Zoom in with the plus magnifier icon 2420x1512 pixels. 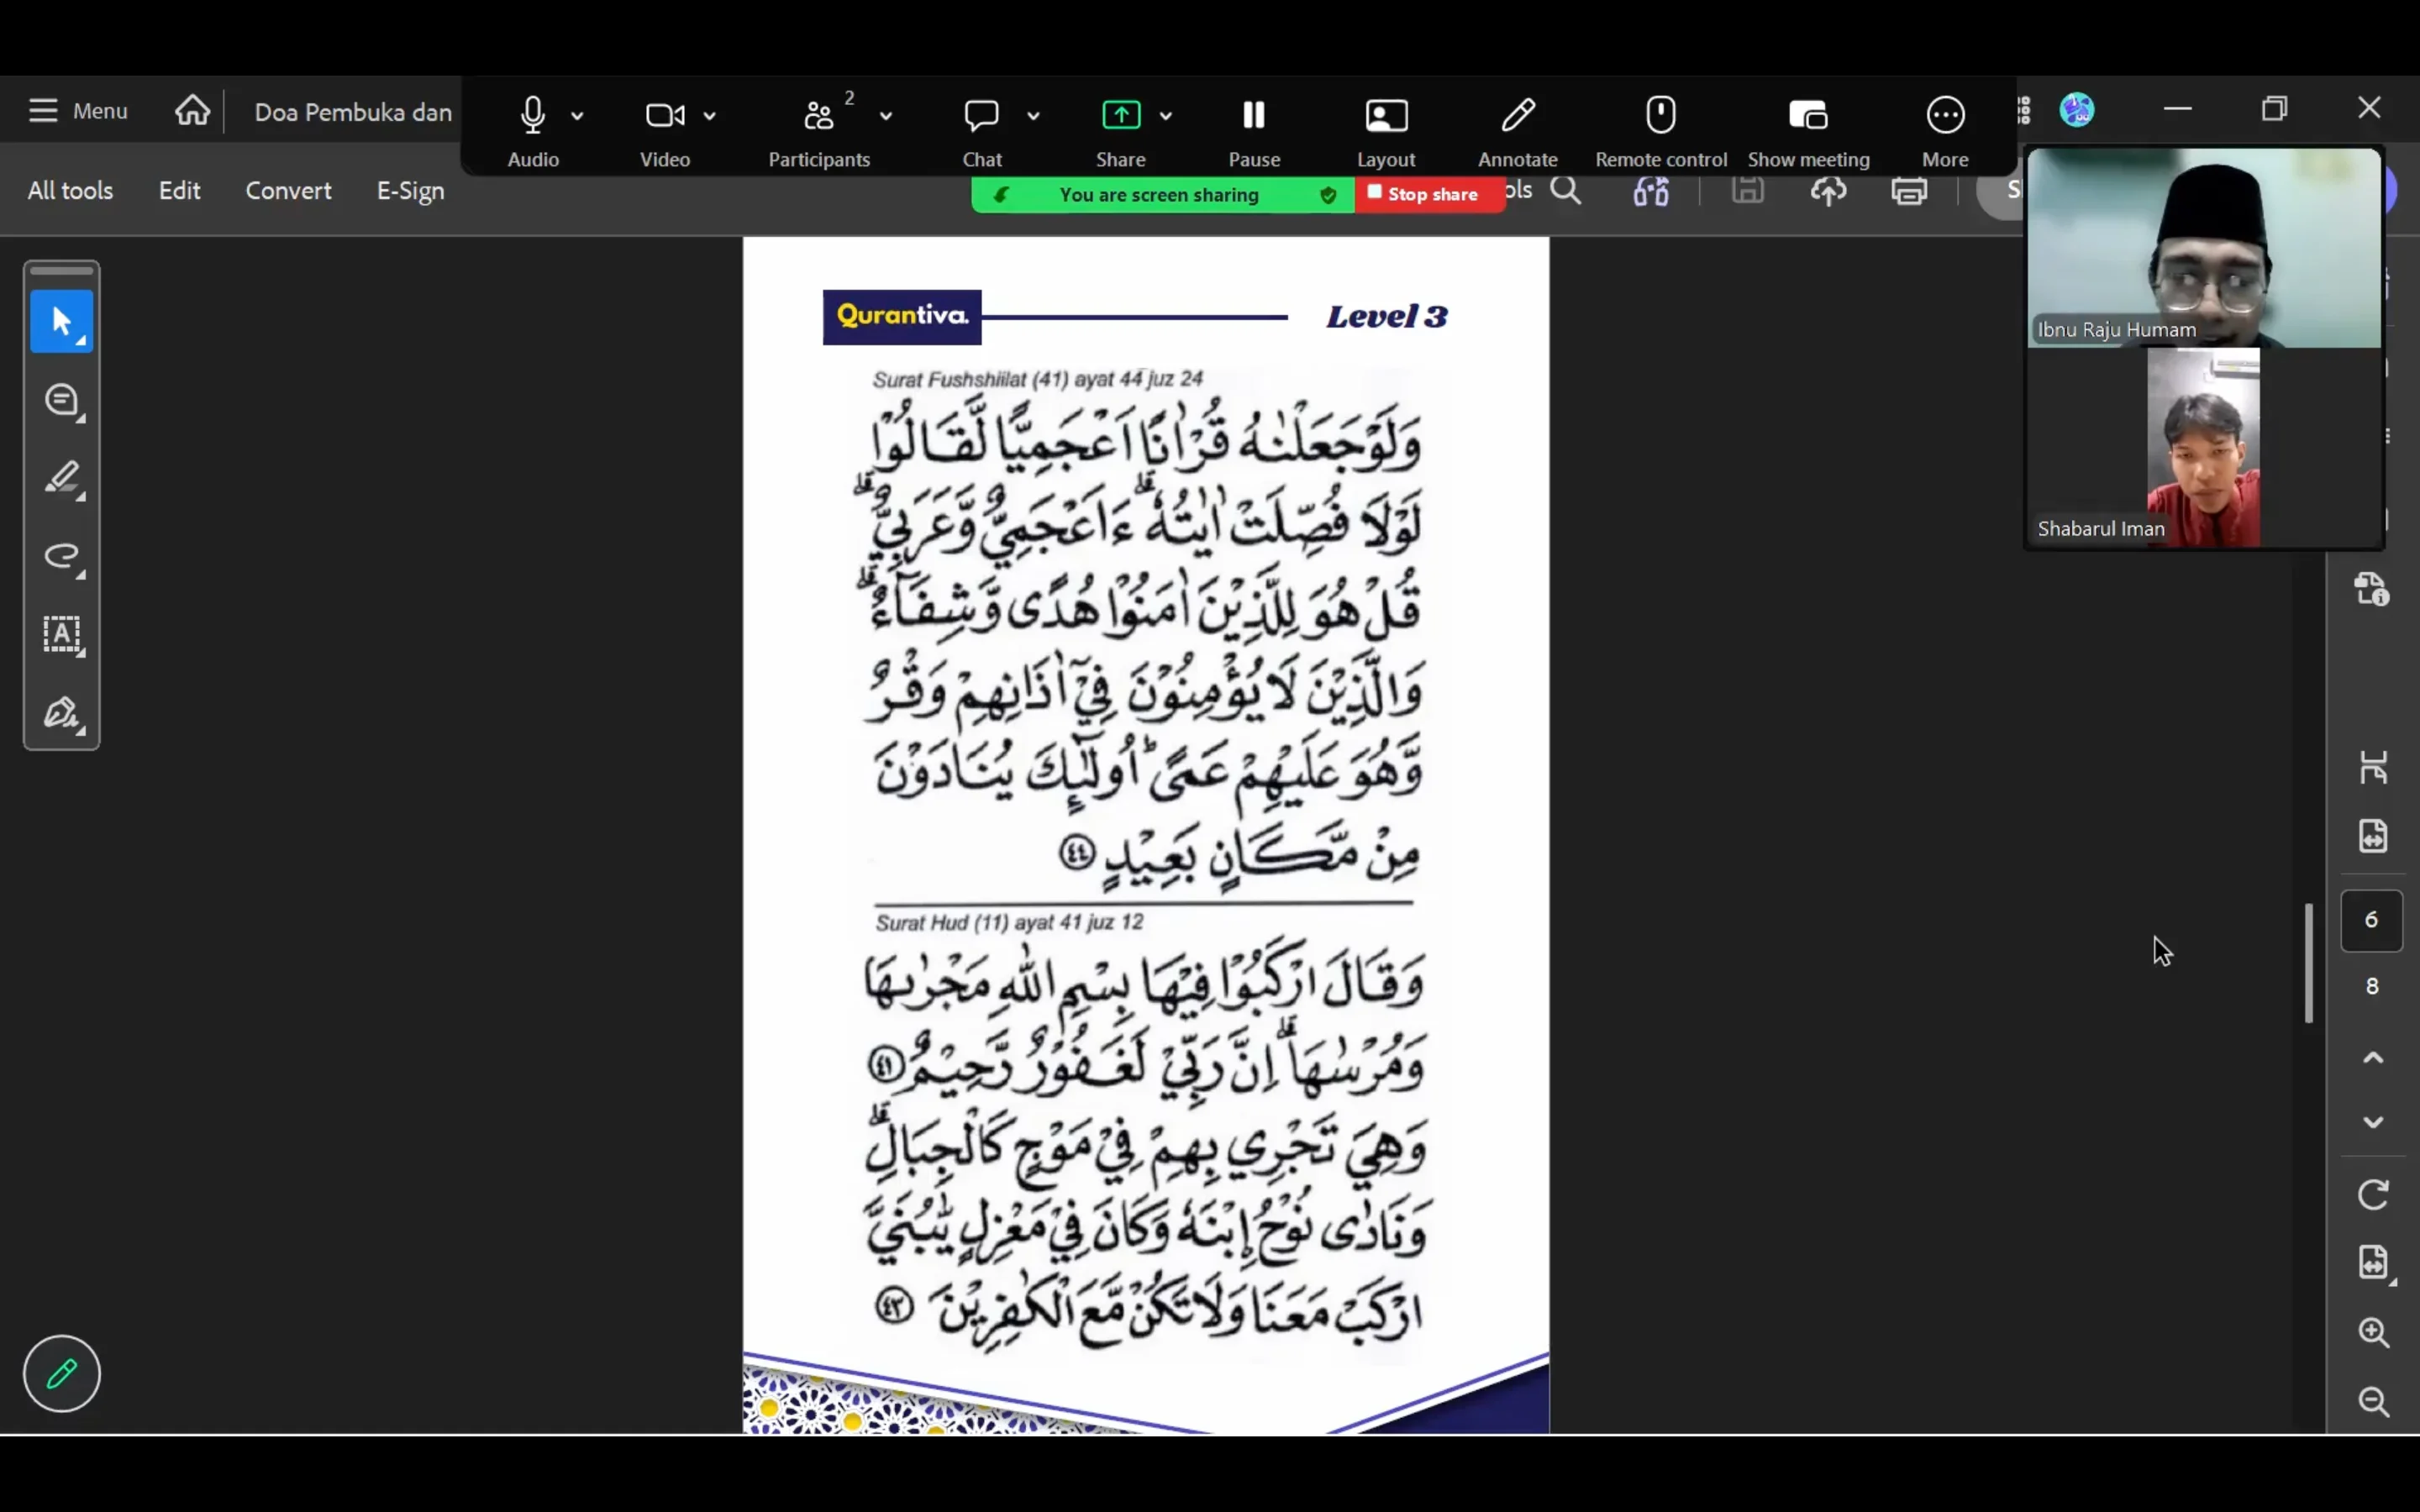click(x=2373, y=1332)
